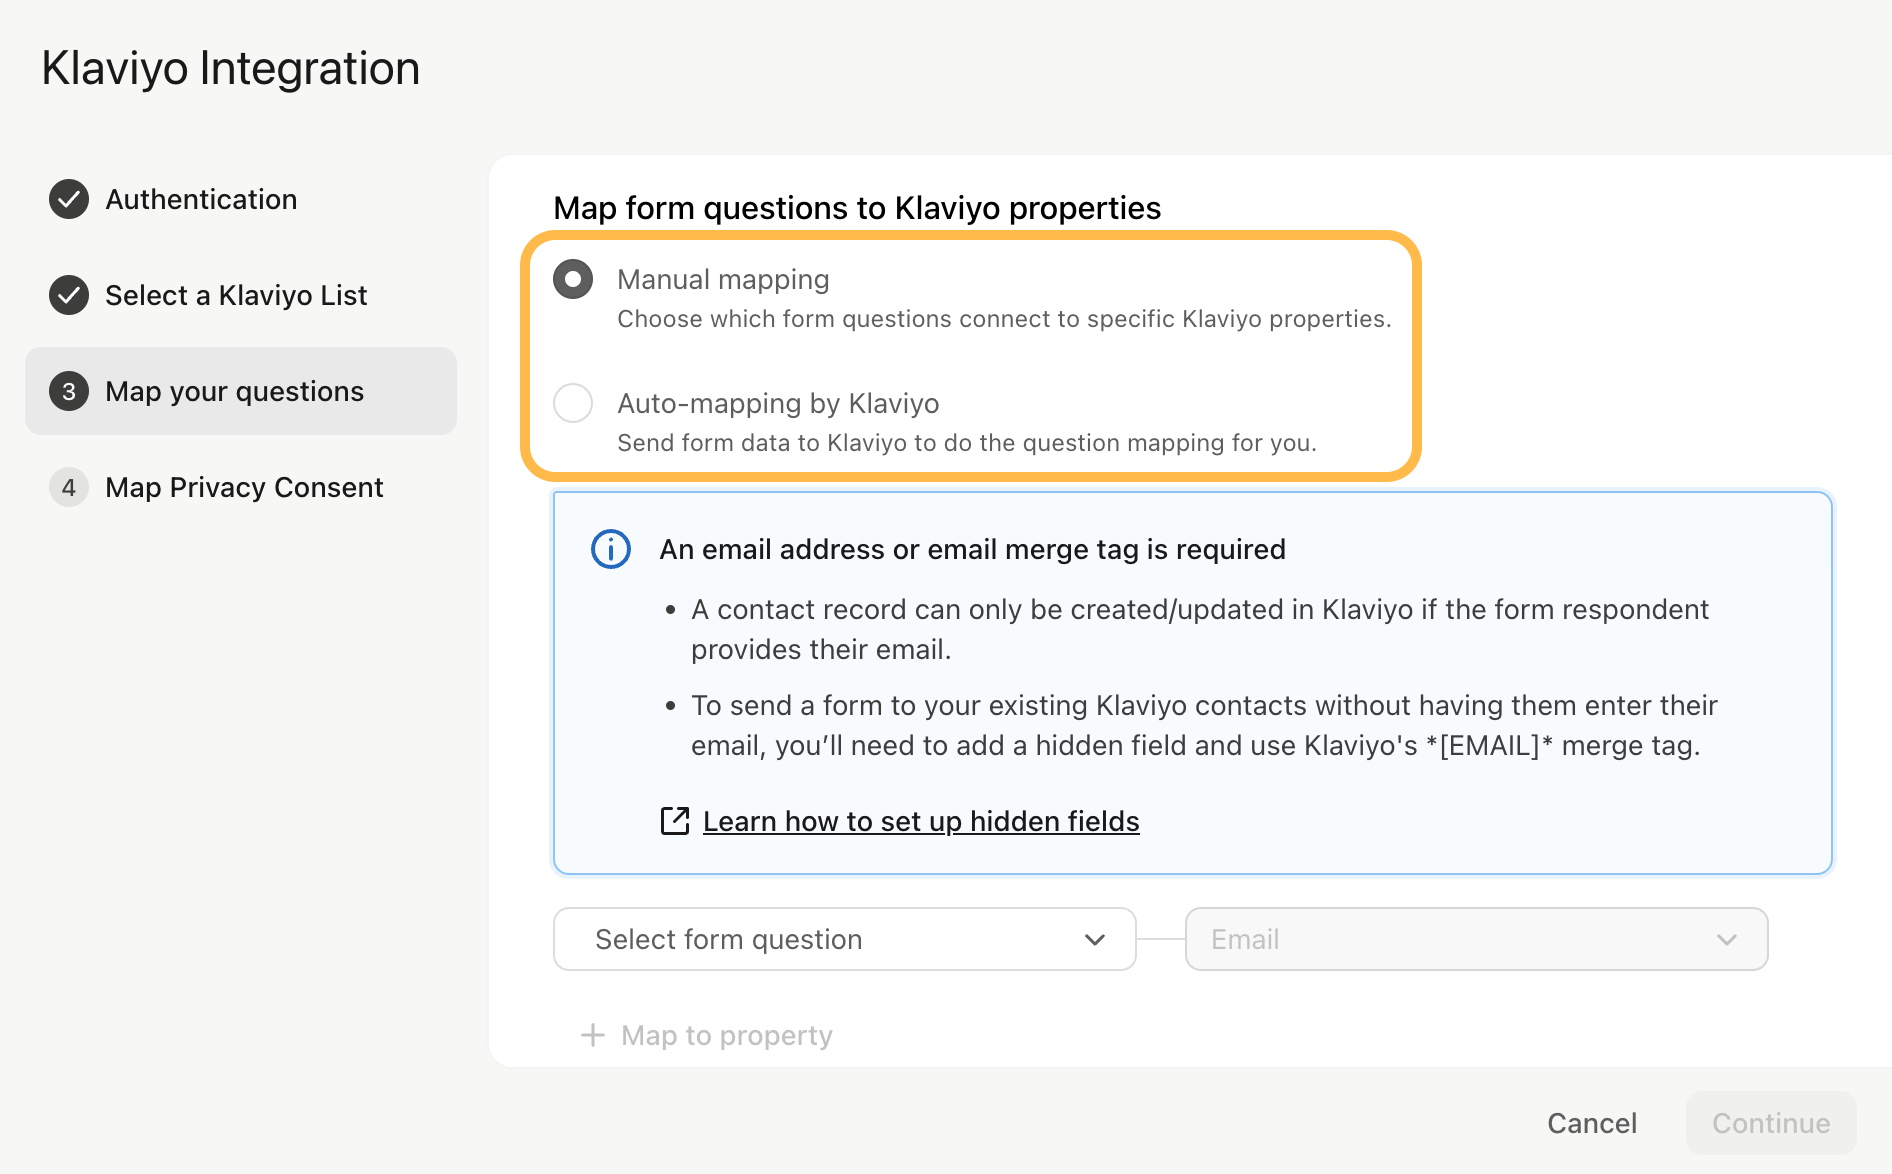This screenshot has width=1892, height=1174.
Task: Select the Manual mapping radio button
Action: click(x=573, y=279)
